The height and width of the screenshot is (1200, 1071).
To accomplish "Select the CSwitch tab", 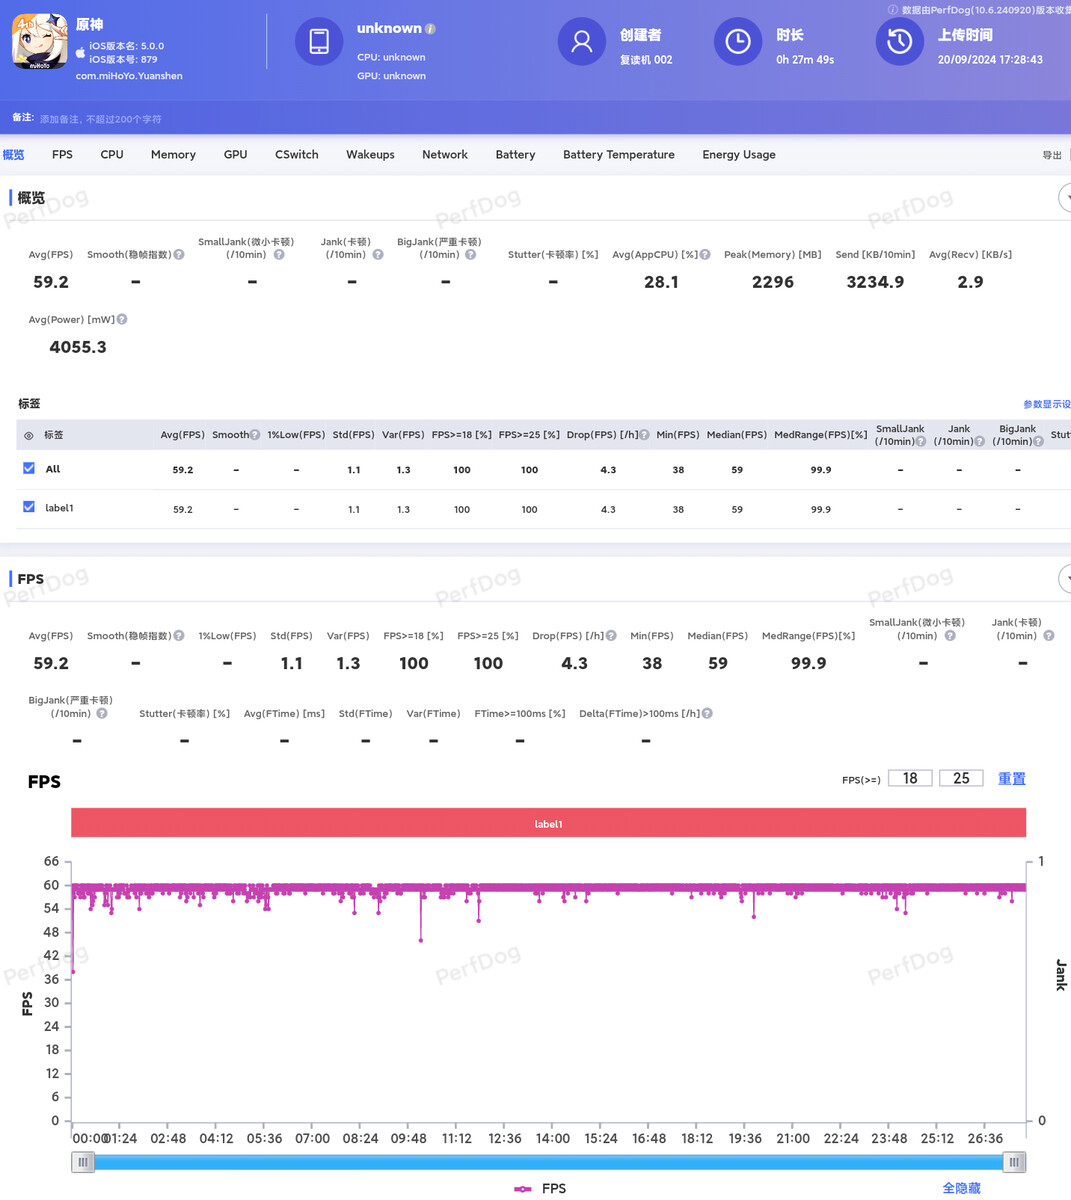I will 296,155.
